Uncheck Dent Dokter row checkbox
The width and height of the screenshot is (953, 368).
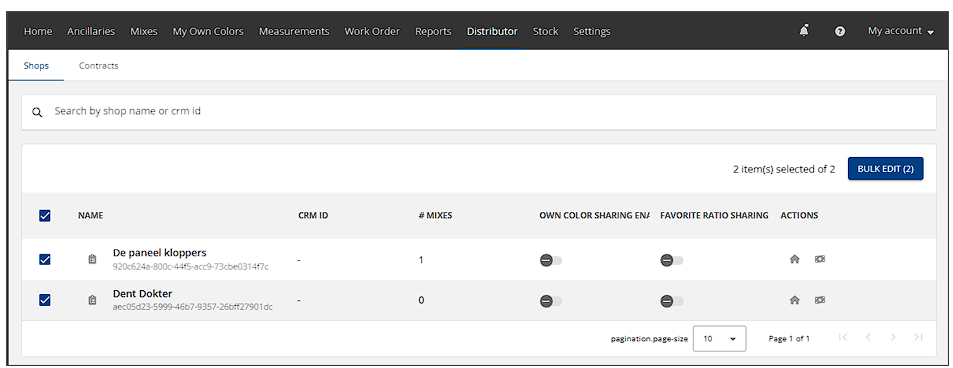[x=44, y=300]
